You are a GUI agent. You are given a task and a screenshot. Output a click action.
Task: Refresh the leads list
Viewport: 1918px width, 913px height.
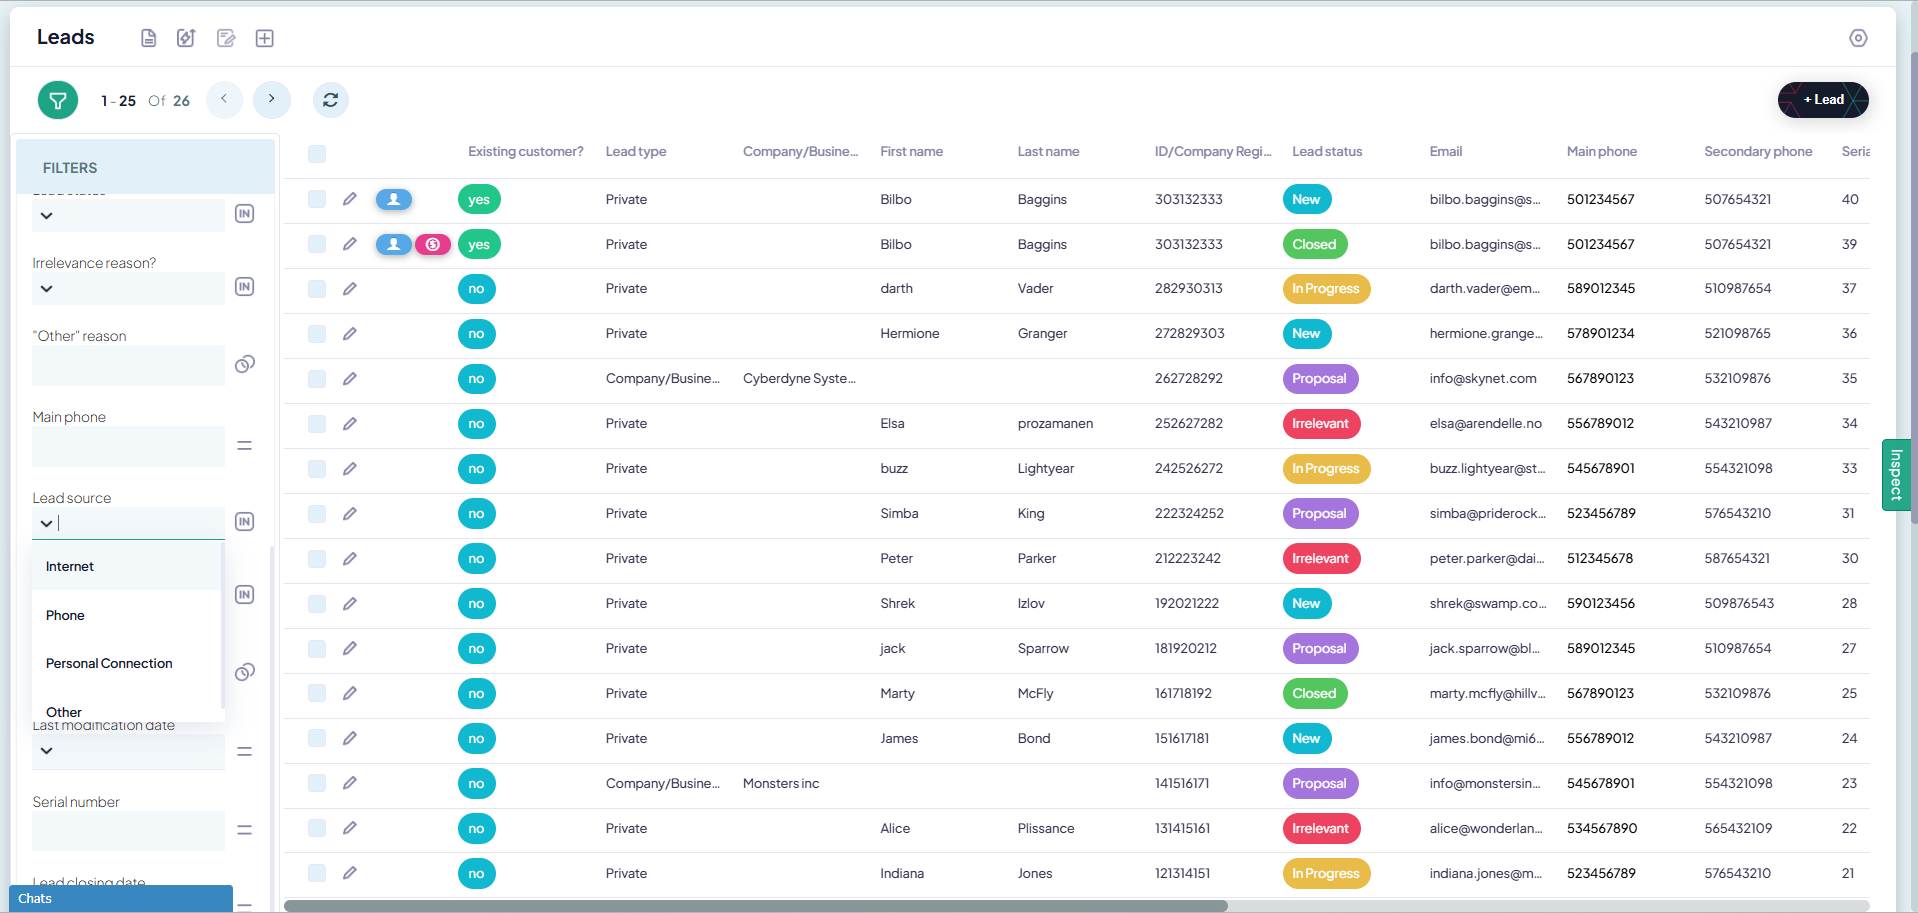coord(331,100)
